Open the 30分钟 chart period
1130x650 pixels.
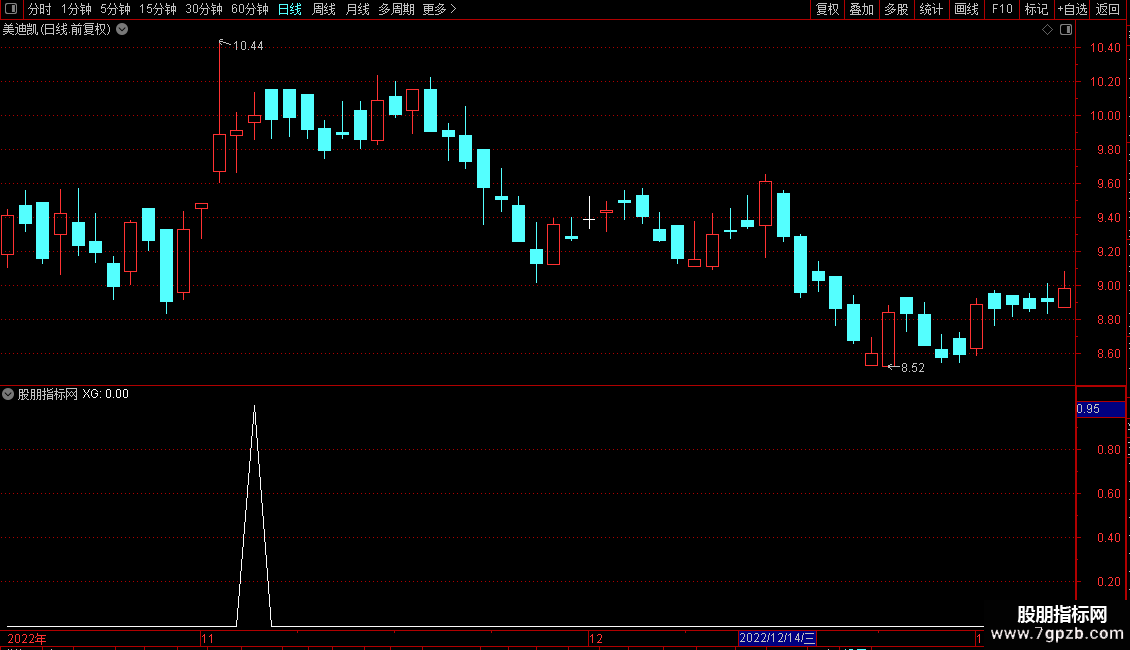(x=204, y=9)
